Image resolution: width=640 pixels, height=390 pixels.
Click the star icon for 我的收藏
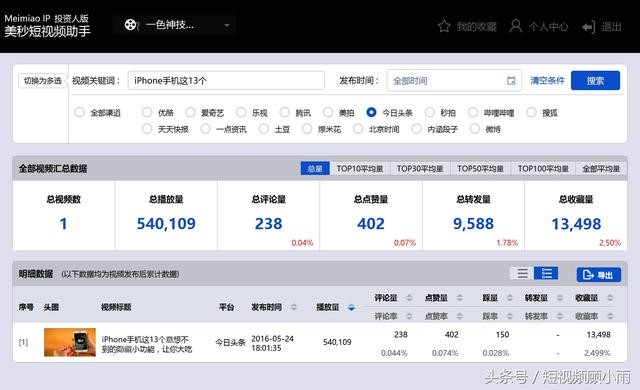click(444, 27)
